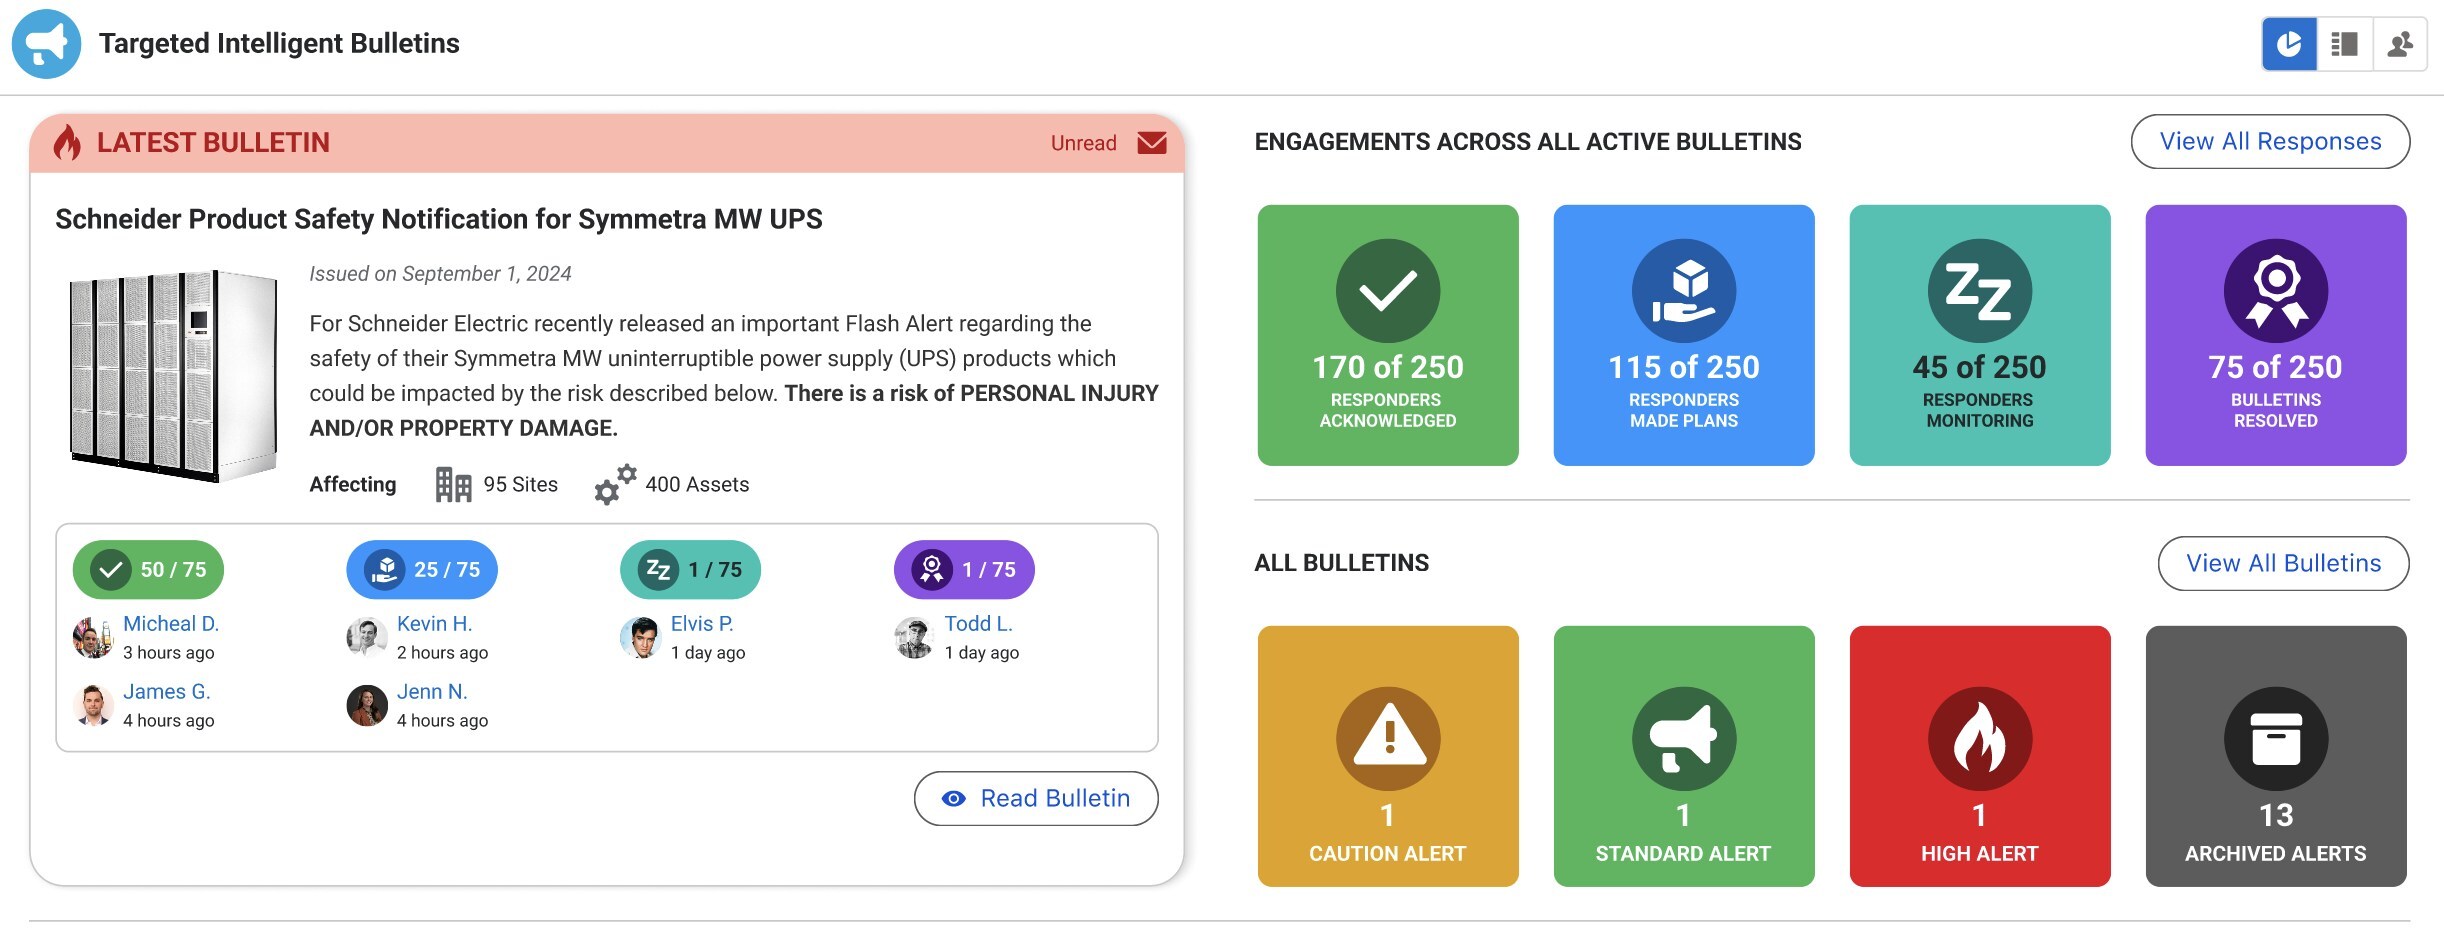Click the 25 / 75 made plans badge
The width and height of the screenshot is (2444, 950).
(x=422, y=570)
